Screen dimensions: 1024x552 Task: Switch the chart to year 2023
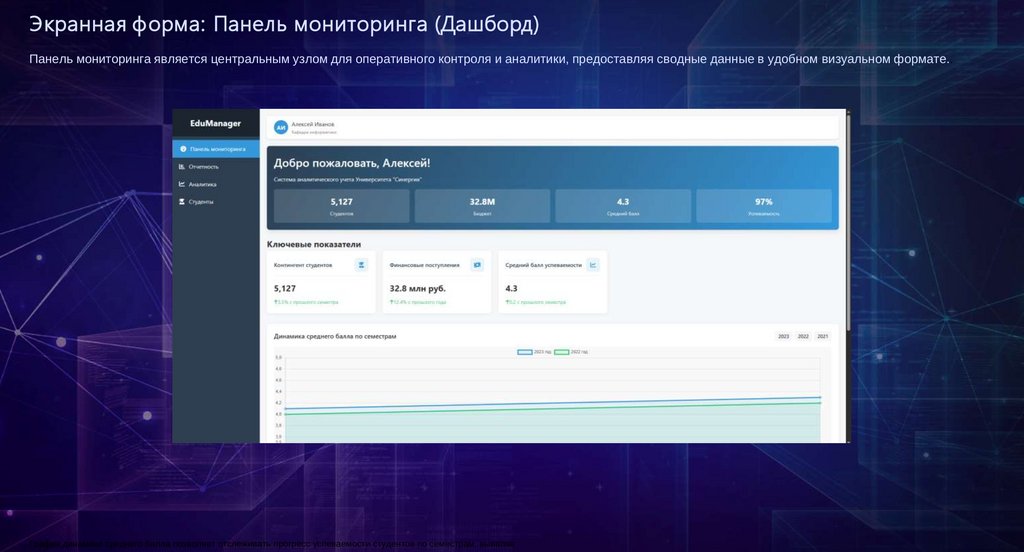point(784,336)
